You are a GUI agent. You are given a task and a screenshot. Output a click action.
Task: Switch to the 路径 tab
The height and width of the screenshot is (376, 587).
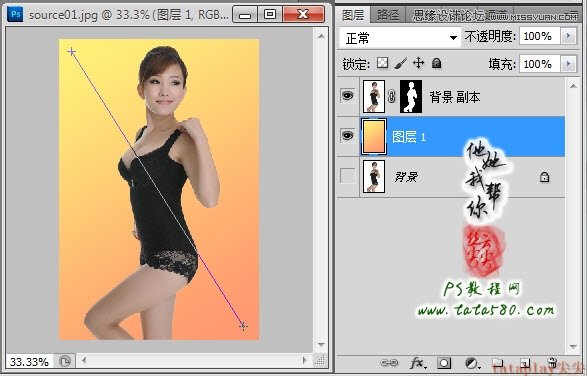tap(388, 15)
